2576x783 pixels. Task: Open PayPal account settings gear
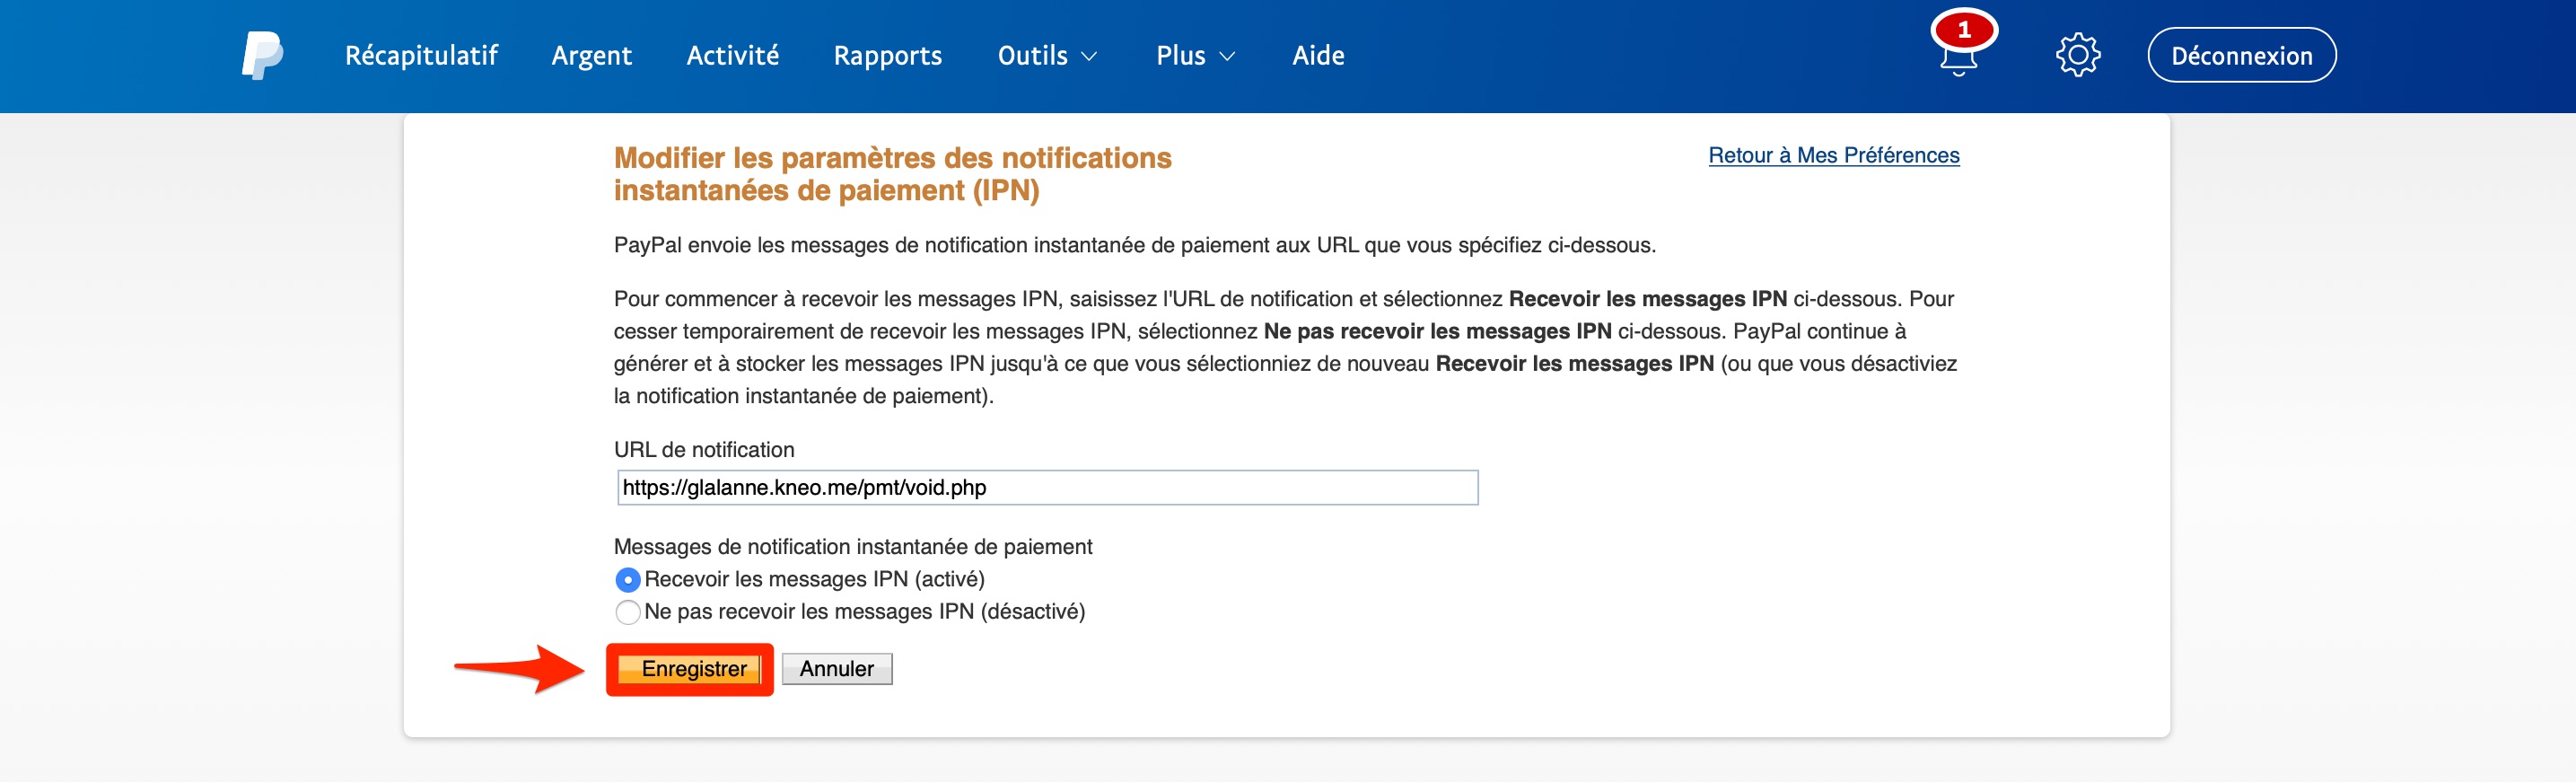click(x=2077, y=55)
